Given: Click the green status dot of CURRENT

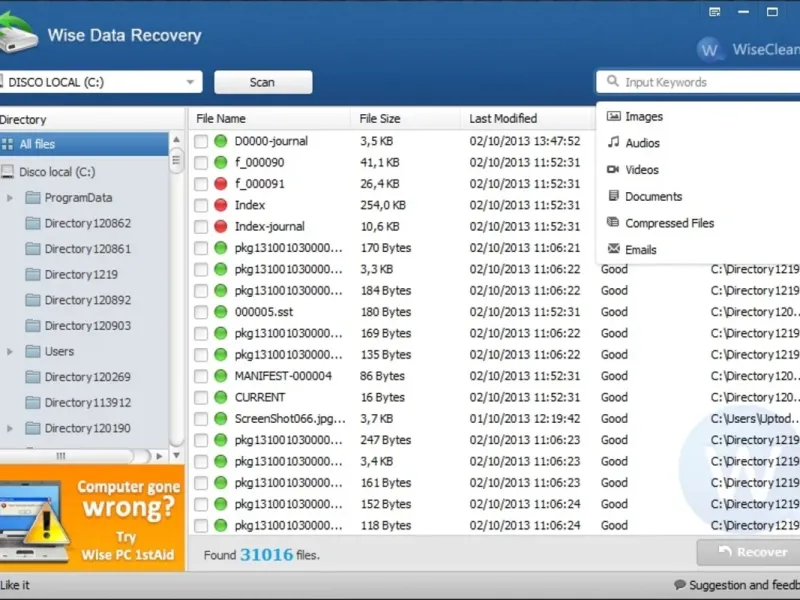Looking at the screenshot, I should [220, 397].
